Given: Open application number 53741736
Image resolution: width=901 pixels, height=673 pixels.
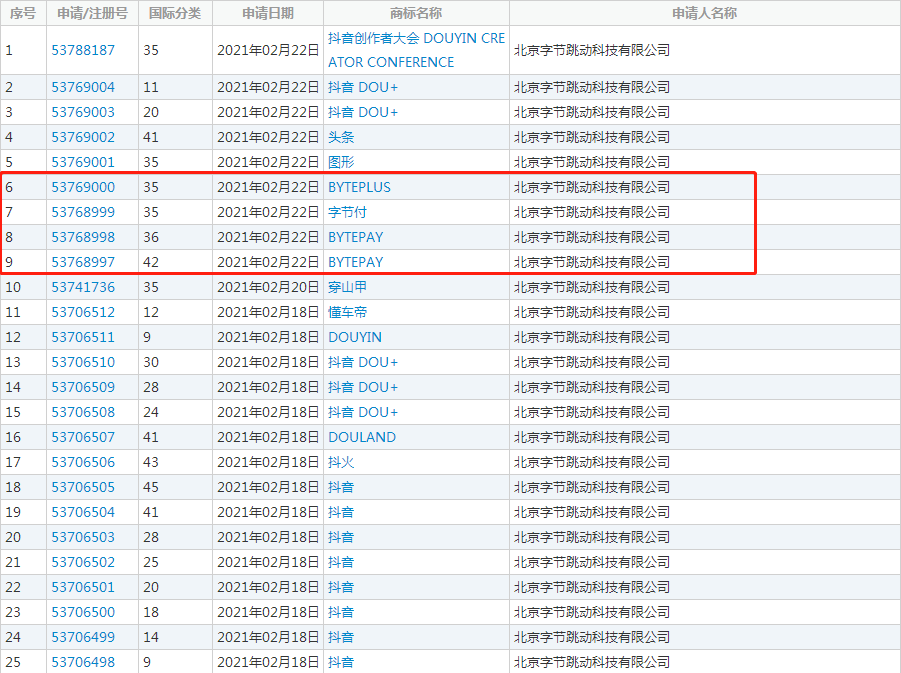Looking at the screenshot, I should click(83, 287).
